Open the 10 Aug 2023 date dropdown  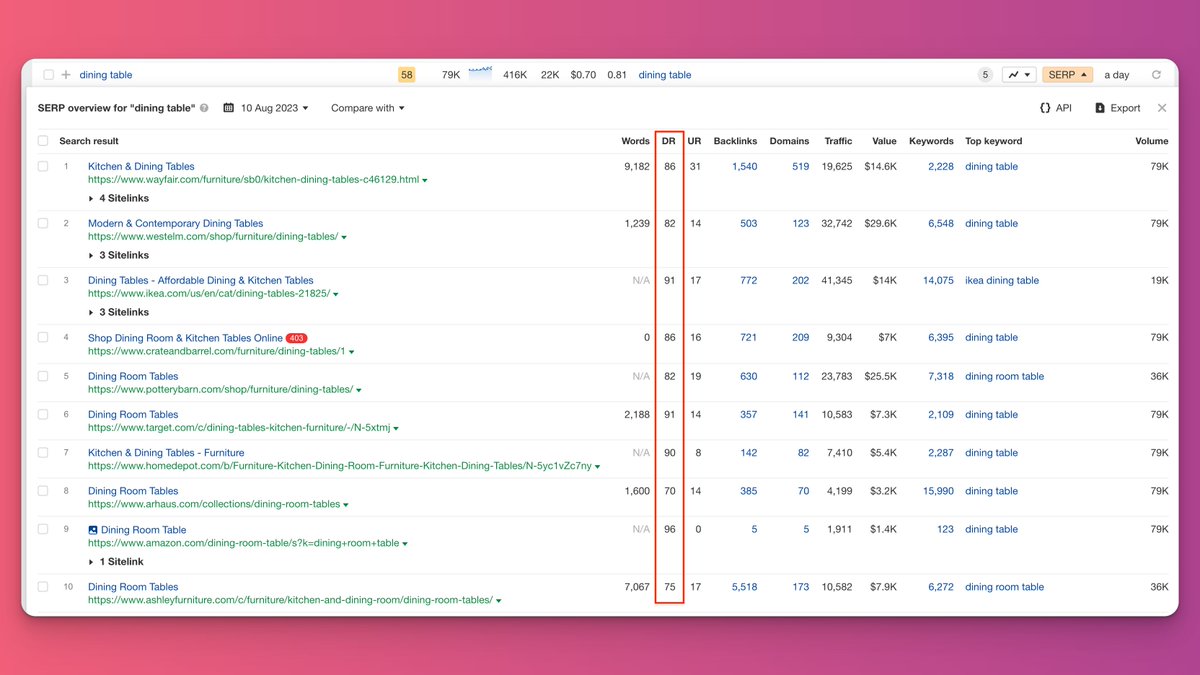(266, 108)
